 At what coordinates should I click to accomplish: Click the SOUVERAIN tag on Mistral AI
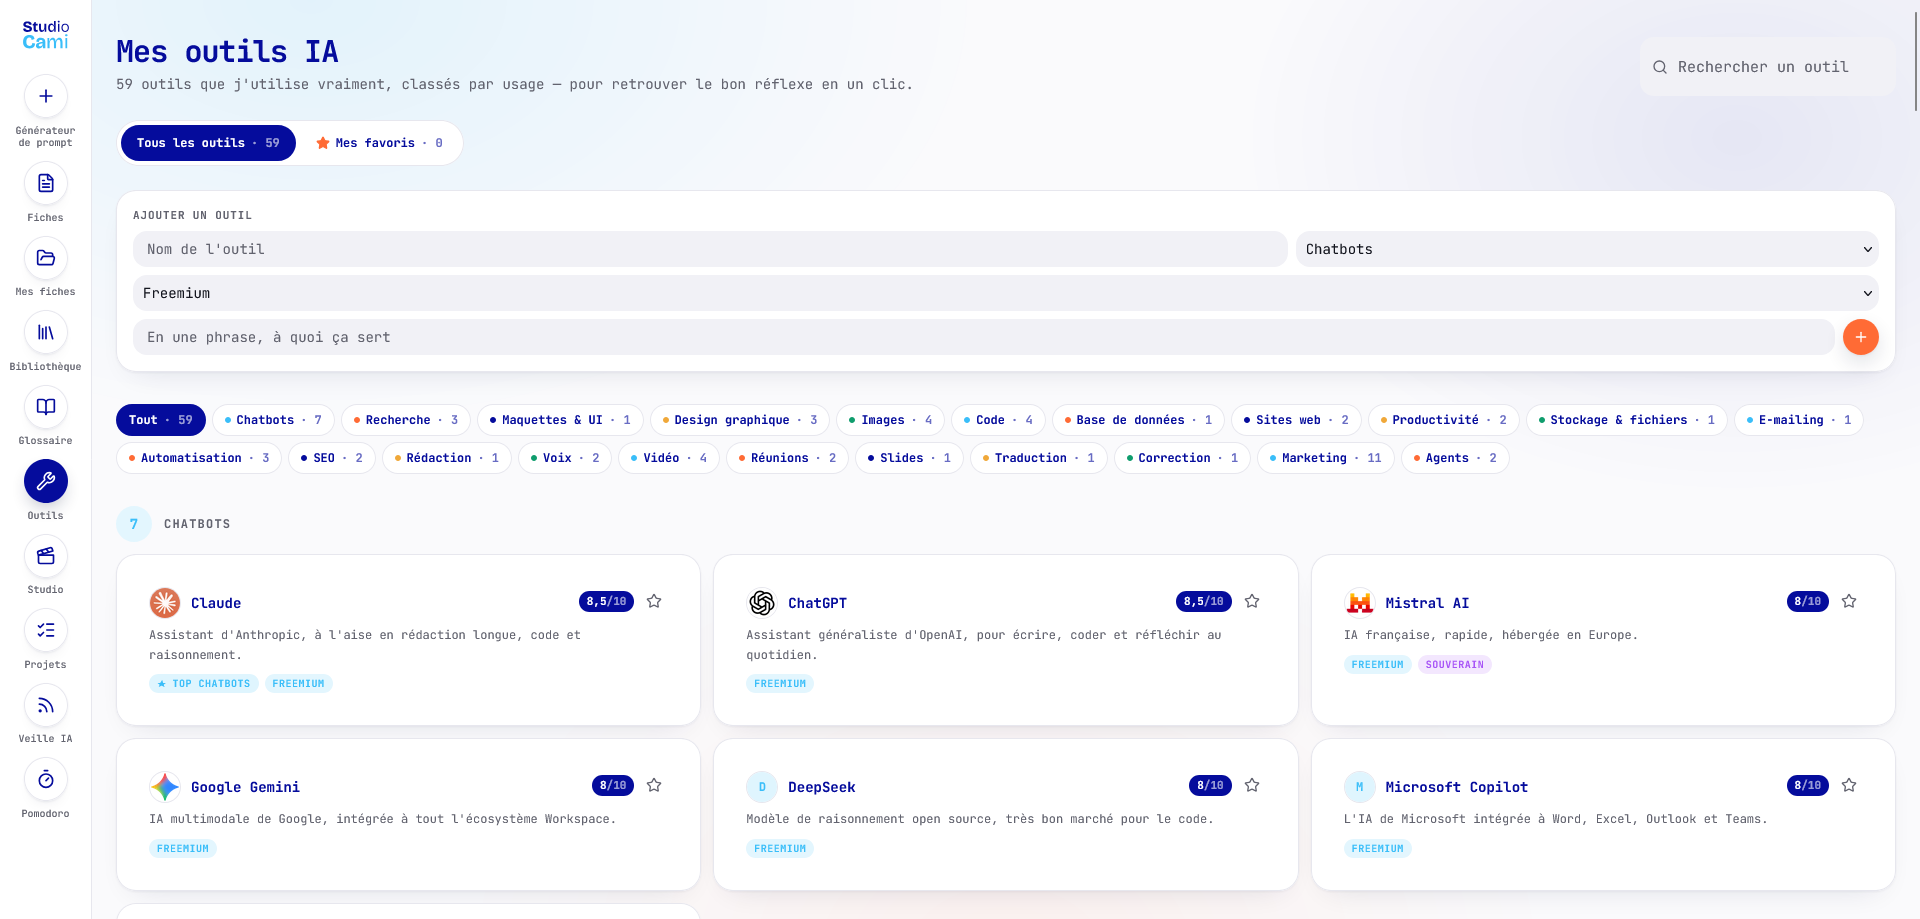1454,664
